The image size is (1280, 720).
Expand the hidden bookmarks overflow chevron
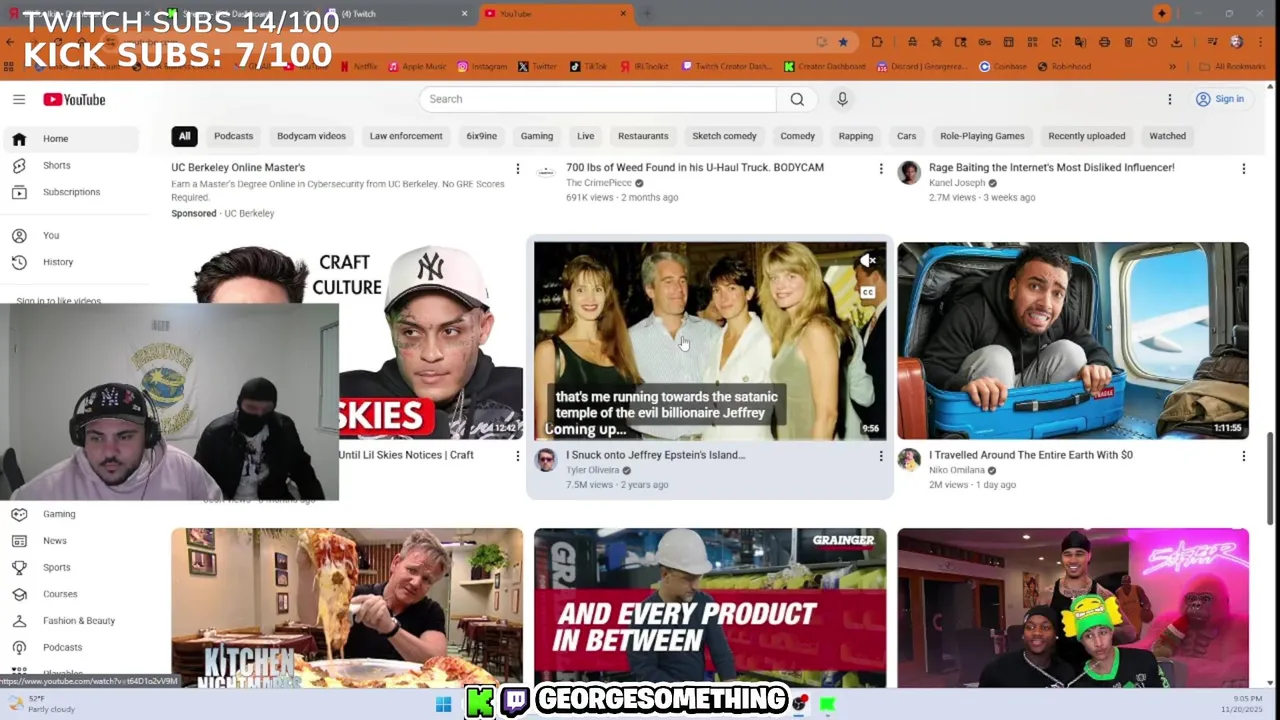point(1172,67)
